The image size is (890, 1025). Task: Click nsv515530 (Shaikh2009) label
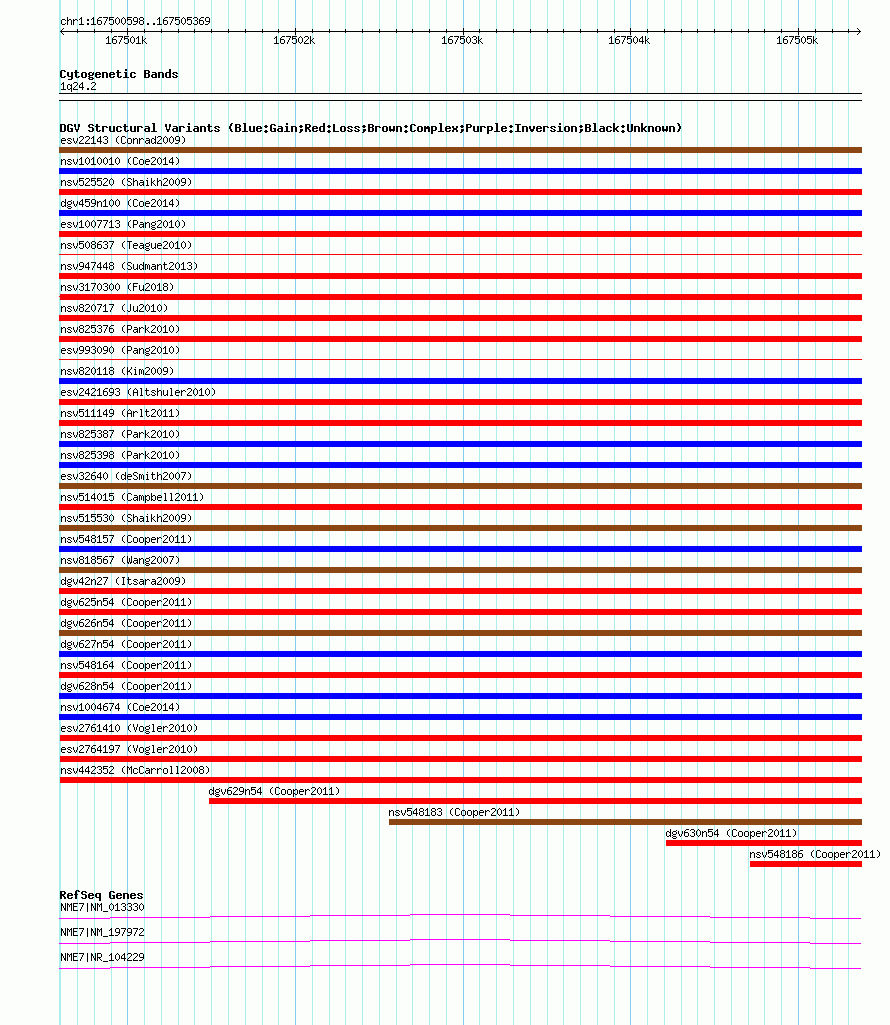click(x=126, y=518)
